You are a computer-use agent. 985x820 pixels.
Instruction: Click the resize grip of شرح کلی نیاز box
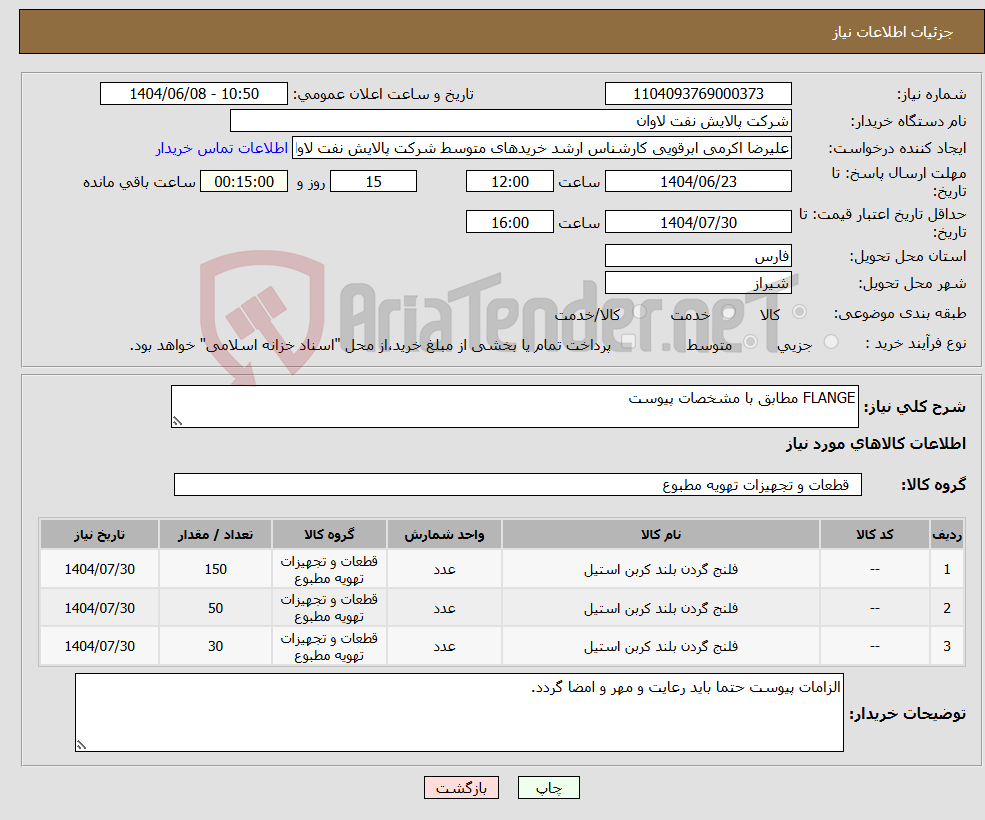[178, 421]
